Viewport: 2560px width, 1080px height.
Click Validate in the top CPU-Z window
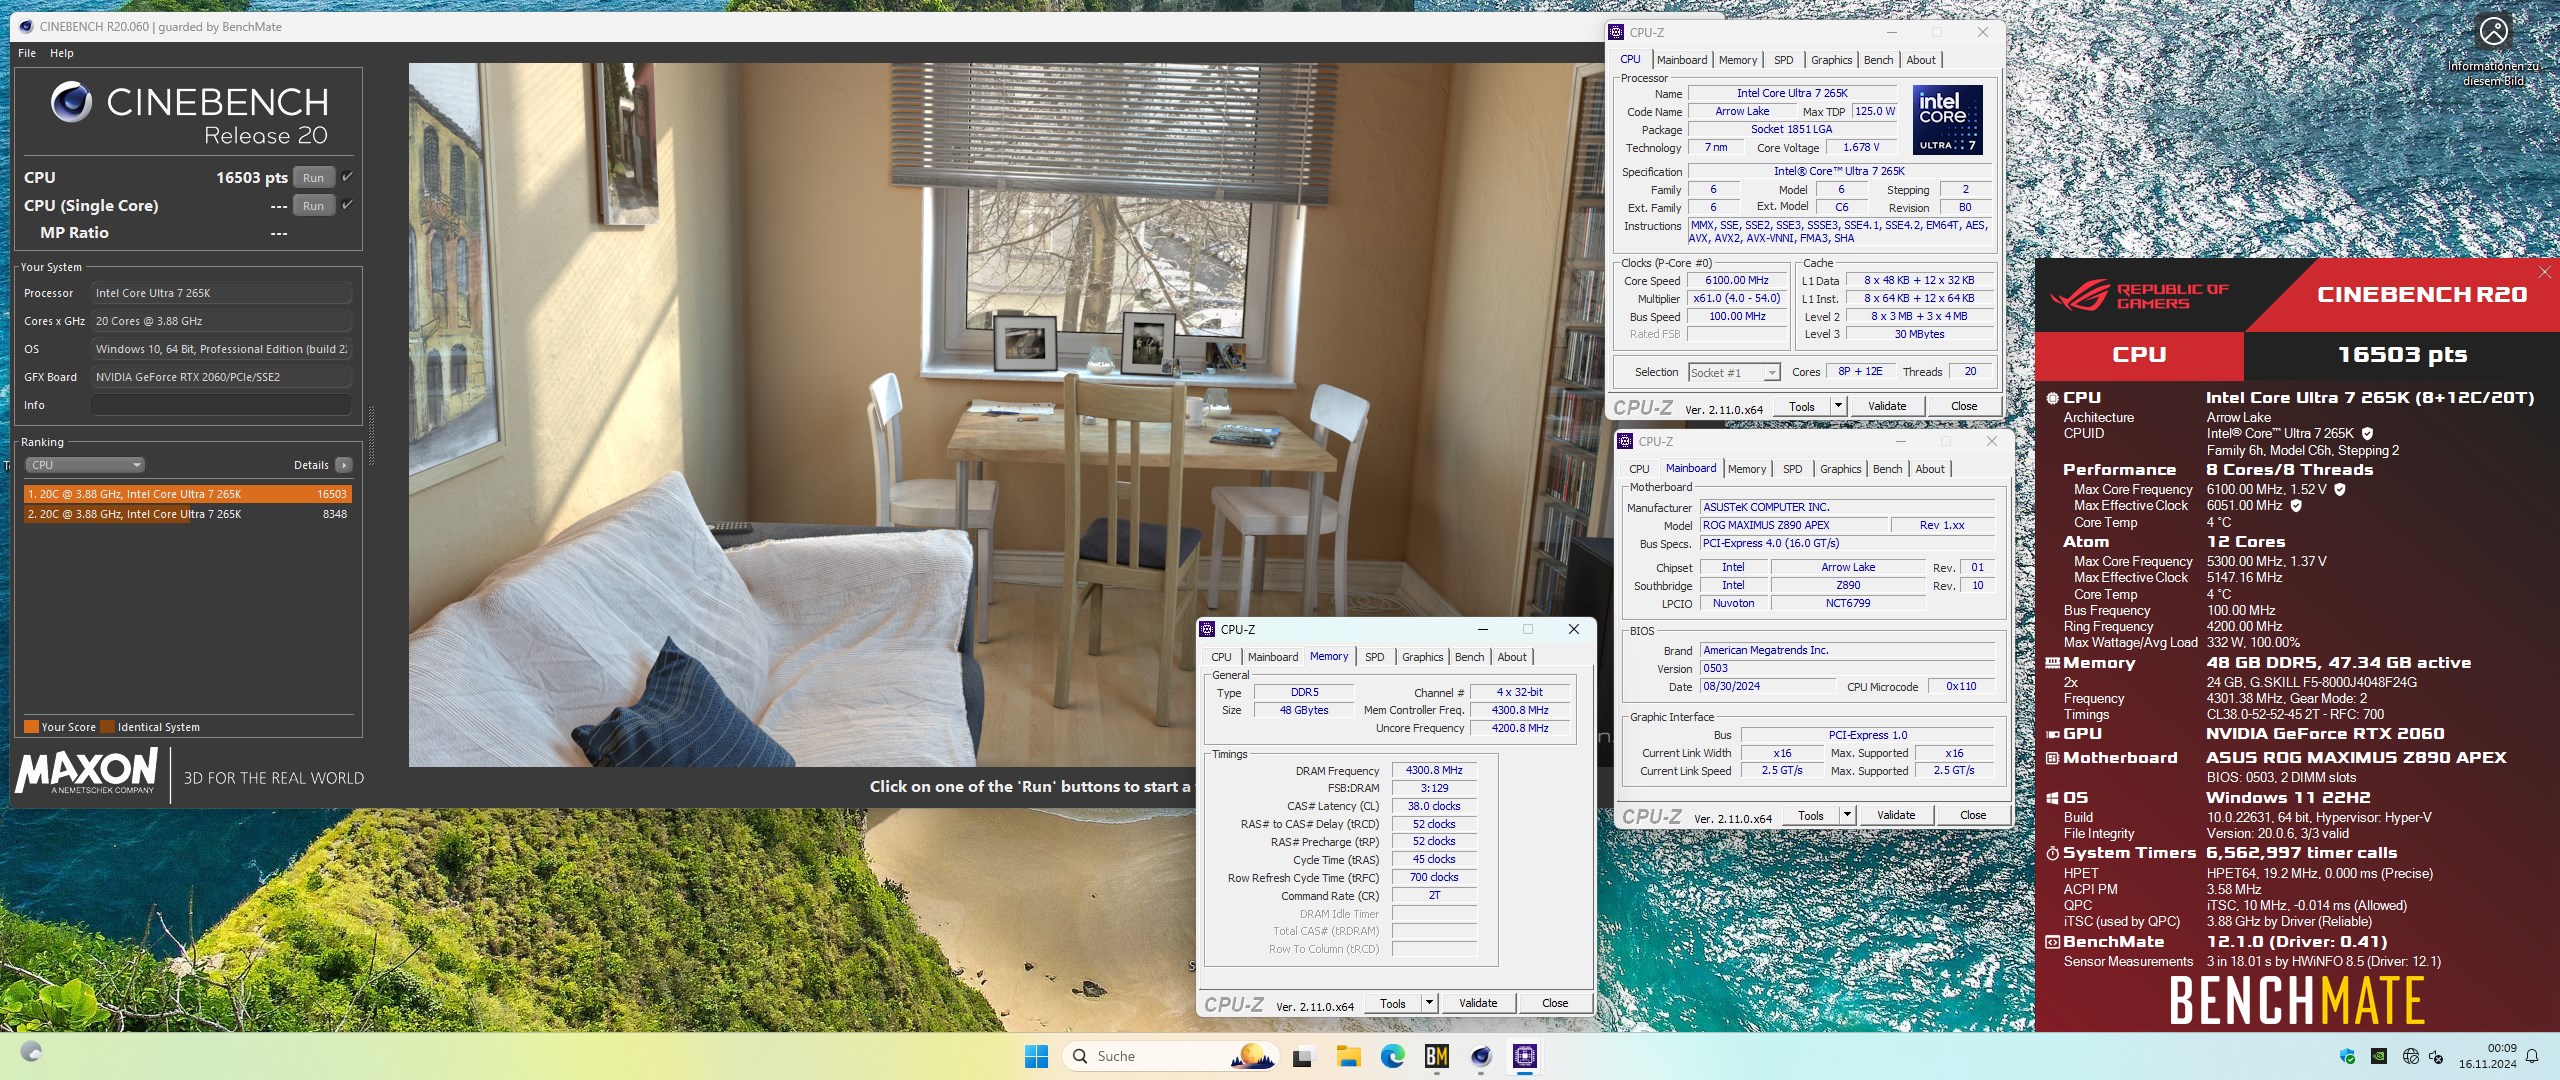coord(1886,406)
